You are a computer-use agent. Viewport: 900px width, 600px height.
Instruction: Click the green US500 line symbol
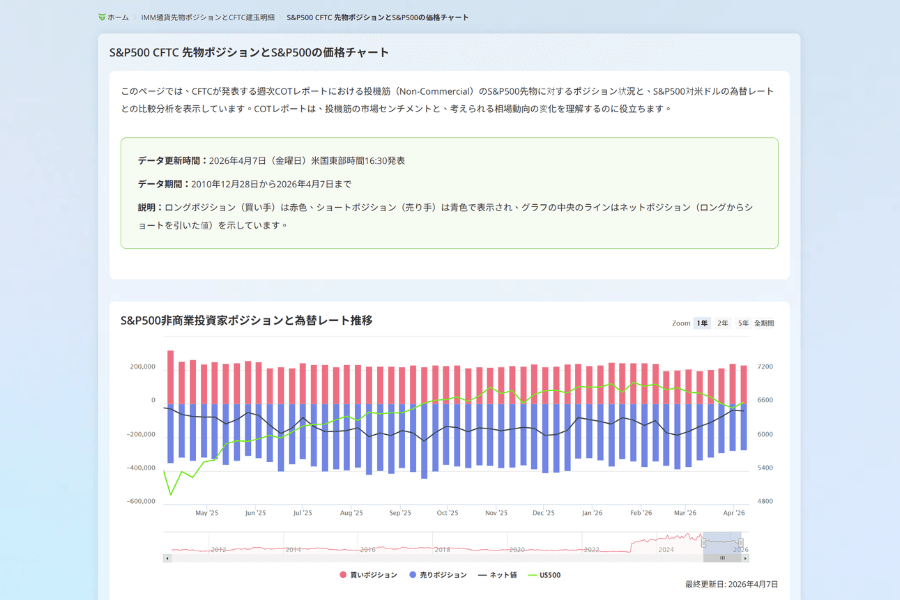[x=532, y=574]
